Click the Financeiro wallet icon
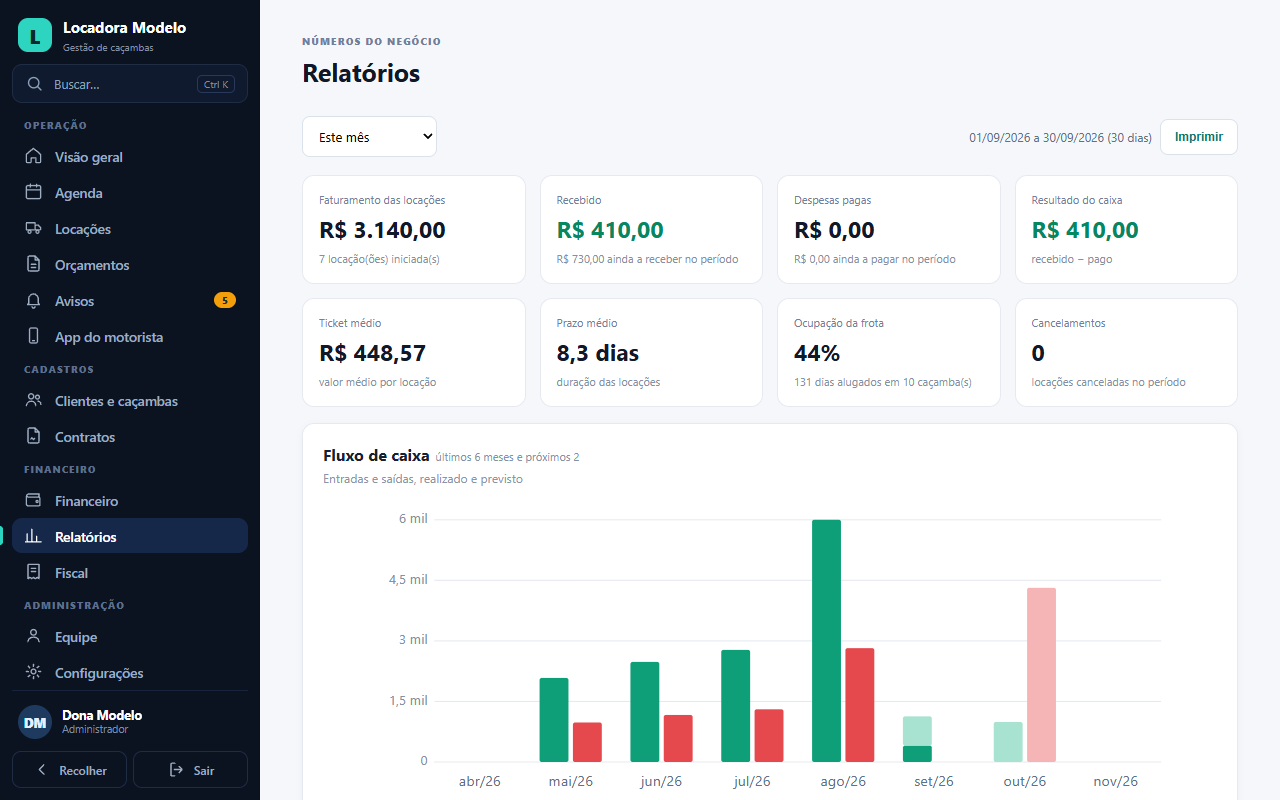Screen dimensions: 1280x800 point(34,501)
